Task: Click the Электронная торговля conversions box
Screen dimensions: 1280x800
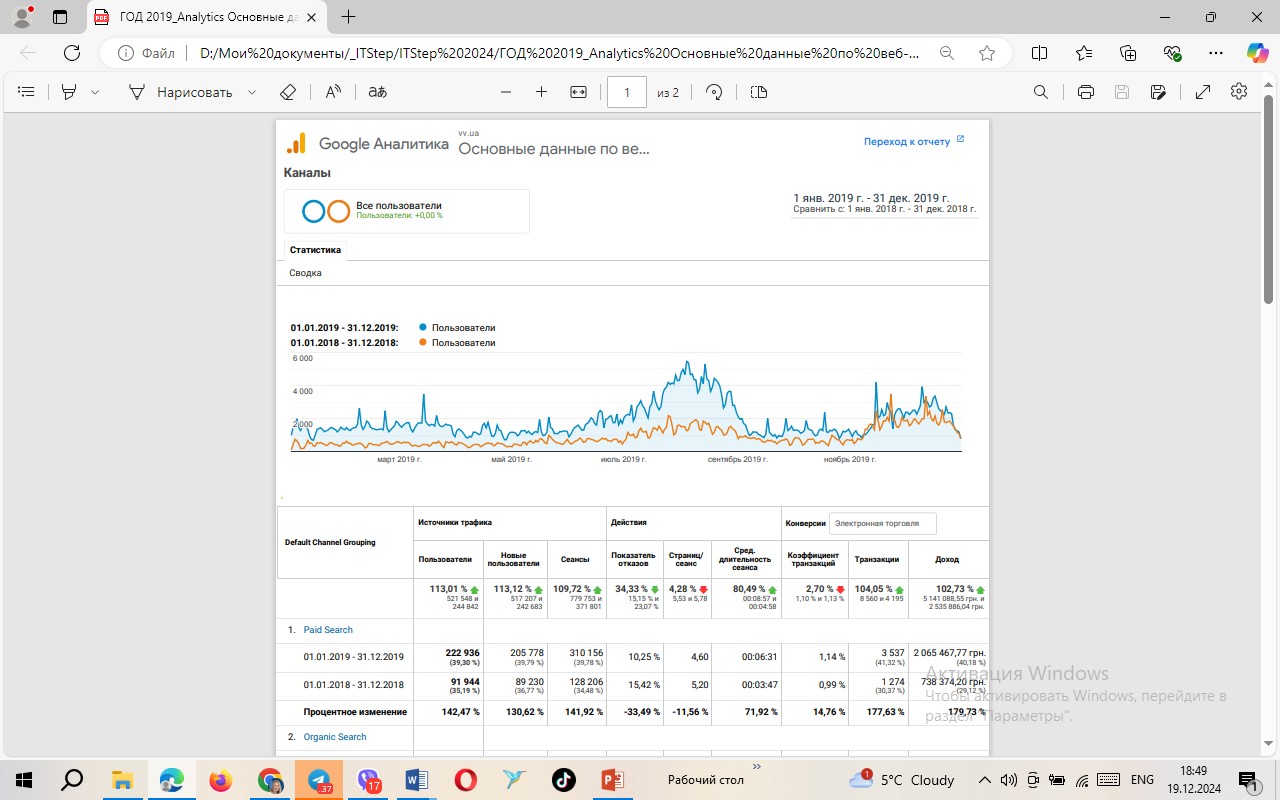Action: coord(882,523)
